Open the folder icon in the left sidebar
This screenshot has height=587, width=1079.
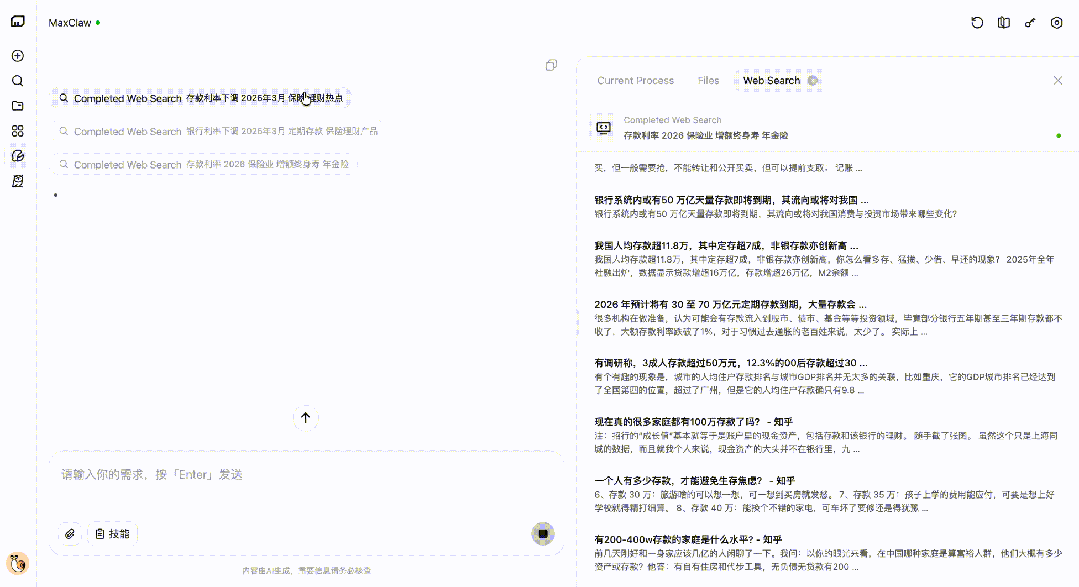[x=15, y=104]
